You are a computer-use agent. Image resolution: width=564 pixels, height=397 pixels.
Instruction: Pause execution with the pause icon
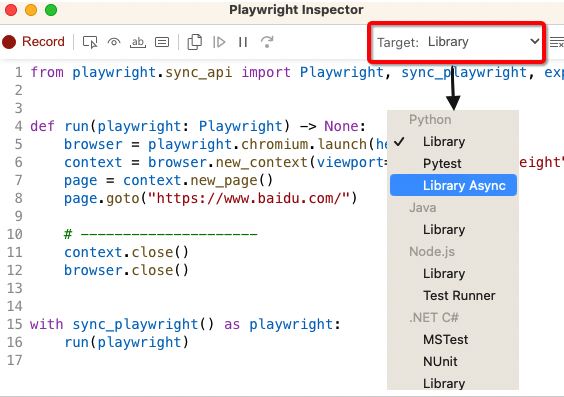tap(243, 42)
